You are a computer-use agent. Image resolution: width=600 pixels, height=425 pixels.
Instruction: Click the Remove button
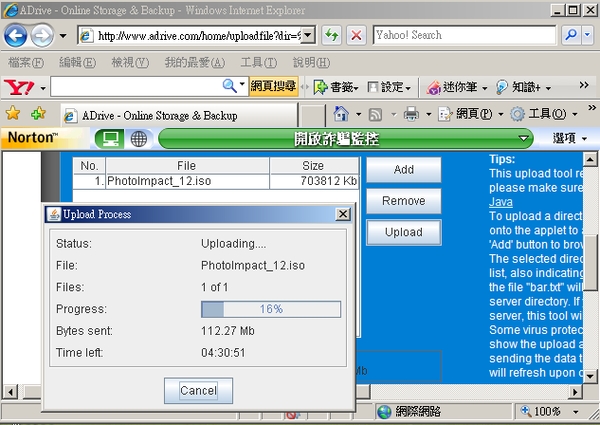pos(404,201)
